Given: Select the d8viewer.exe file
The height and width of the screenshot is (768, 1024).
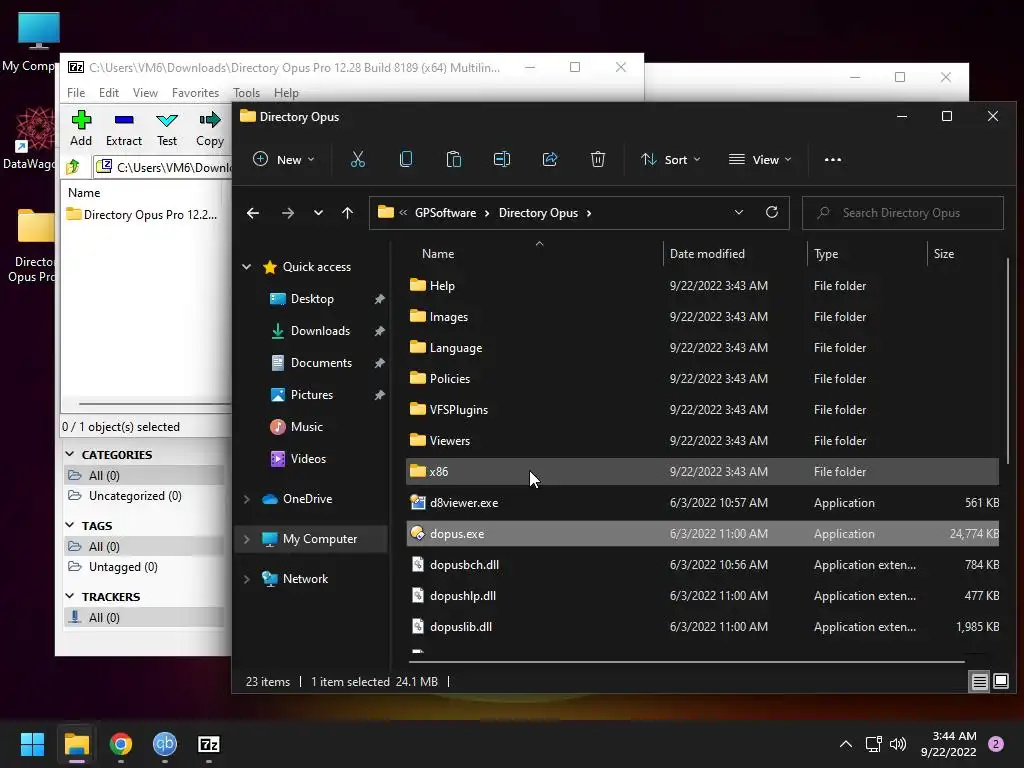Looking at the screenshot, I should [x=464, y=503].
